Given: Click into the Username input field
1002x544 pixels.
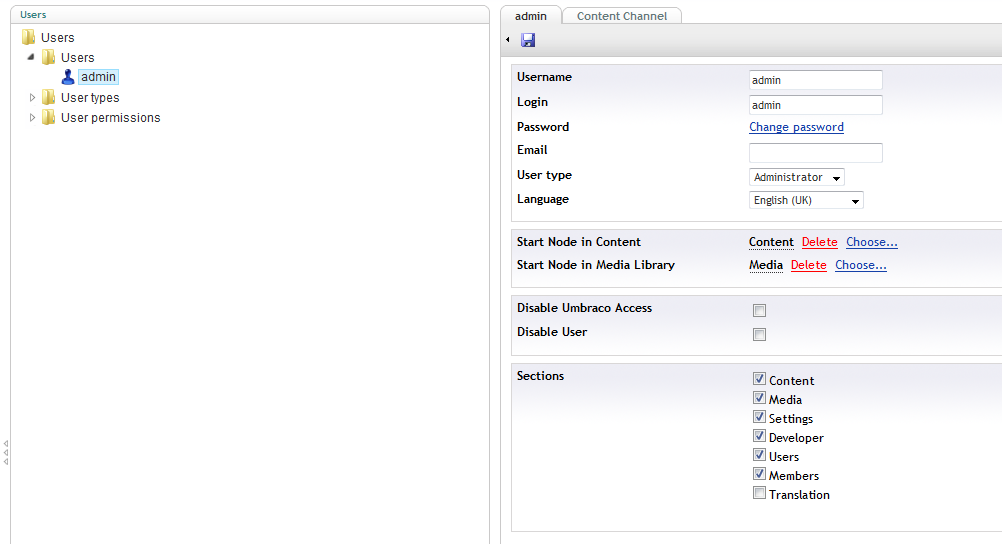Looking at the screenshot, I should 815,80.
